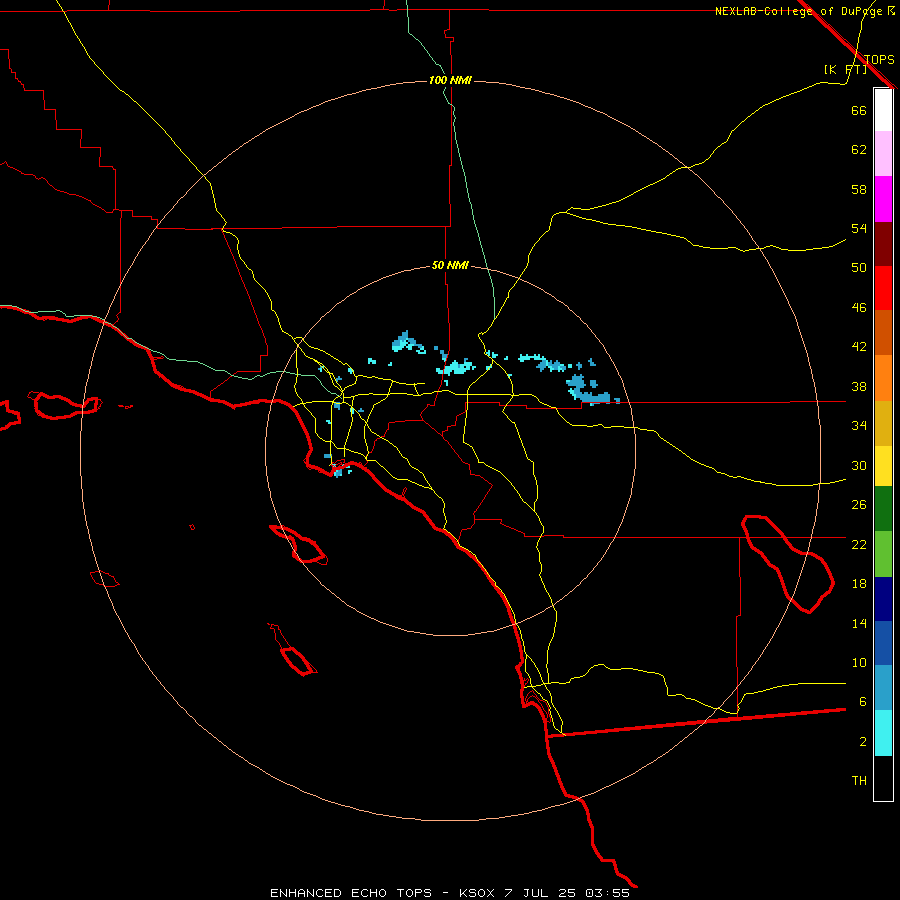Click the legend value 18

(x=859, y=584)
